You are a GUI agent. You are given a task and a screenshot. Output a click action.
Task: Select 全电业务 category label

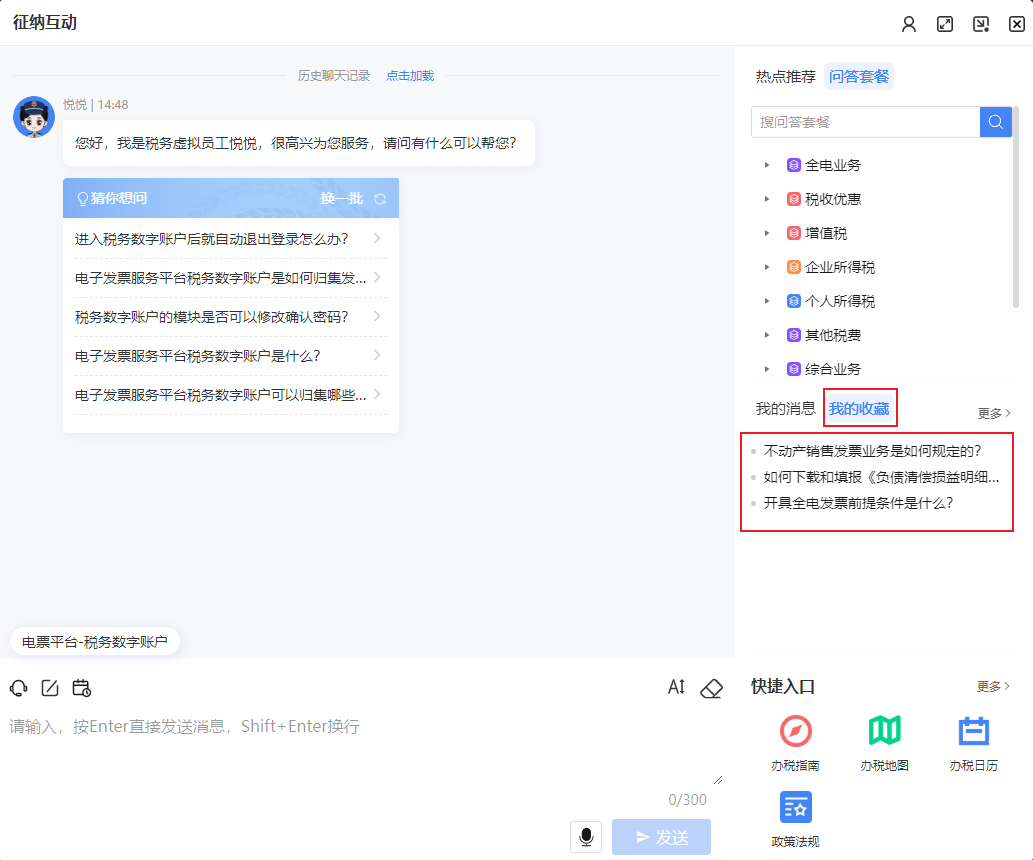click(x=833, y=165)
